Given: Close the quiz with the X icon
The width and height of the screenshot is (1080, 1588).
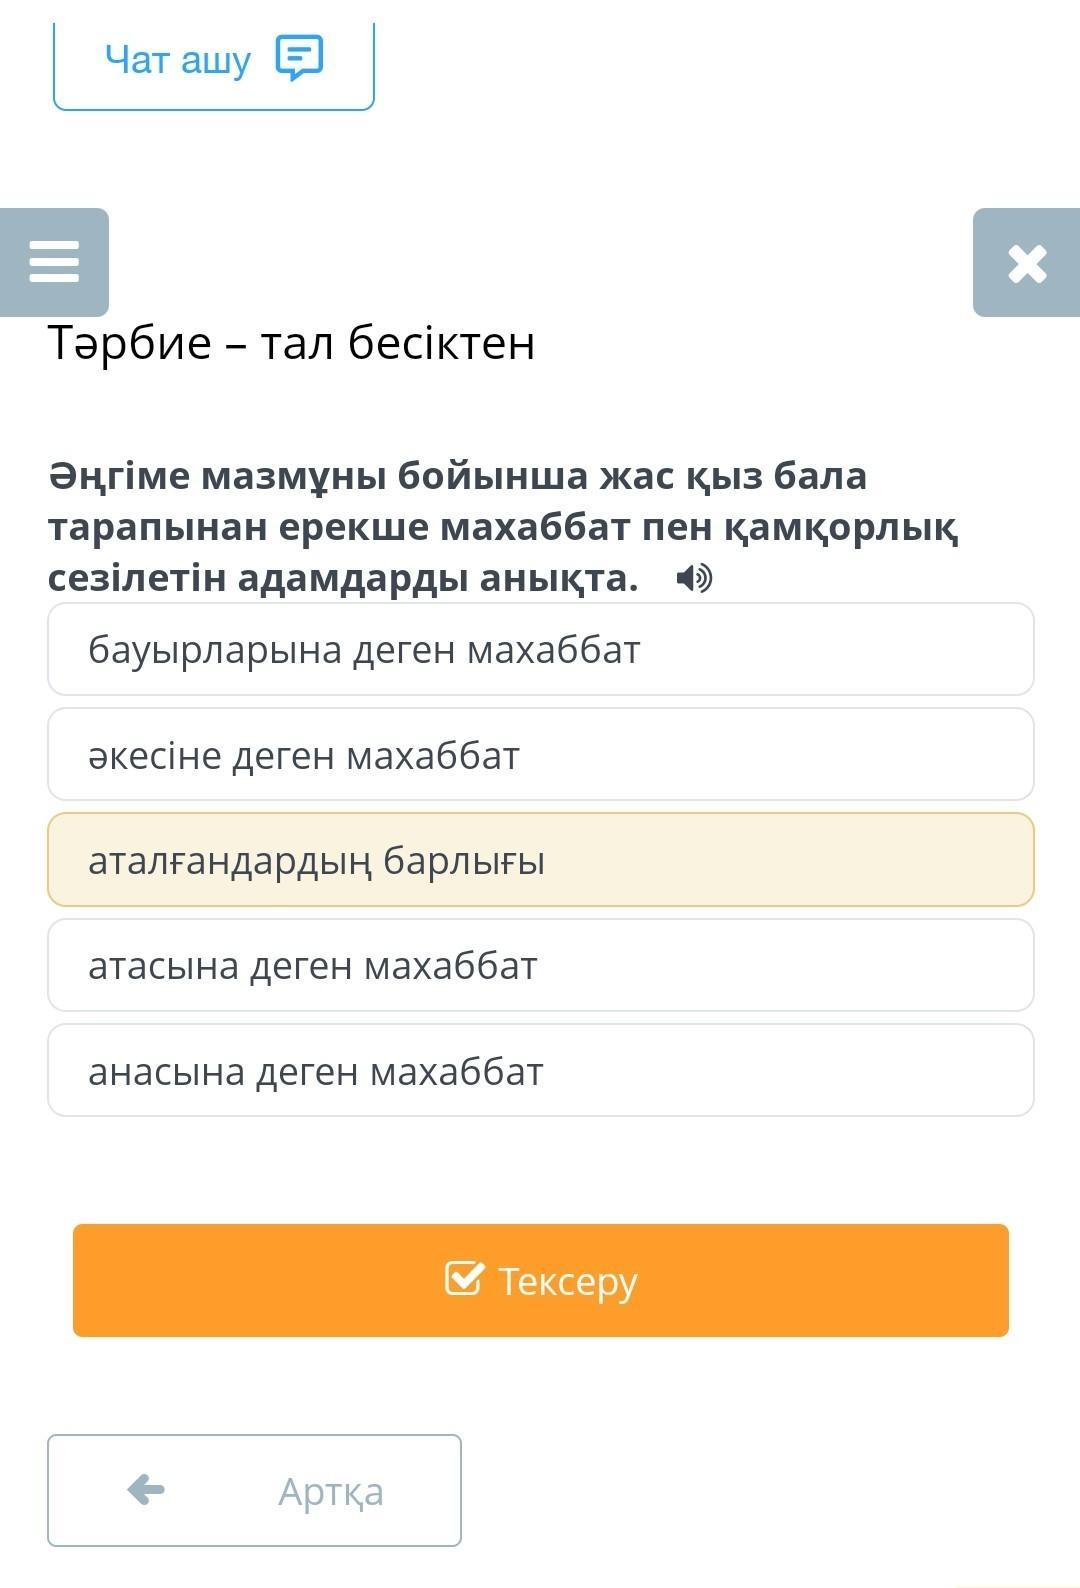Looking at the screenshot, I should (x=1027, y=263).
